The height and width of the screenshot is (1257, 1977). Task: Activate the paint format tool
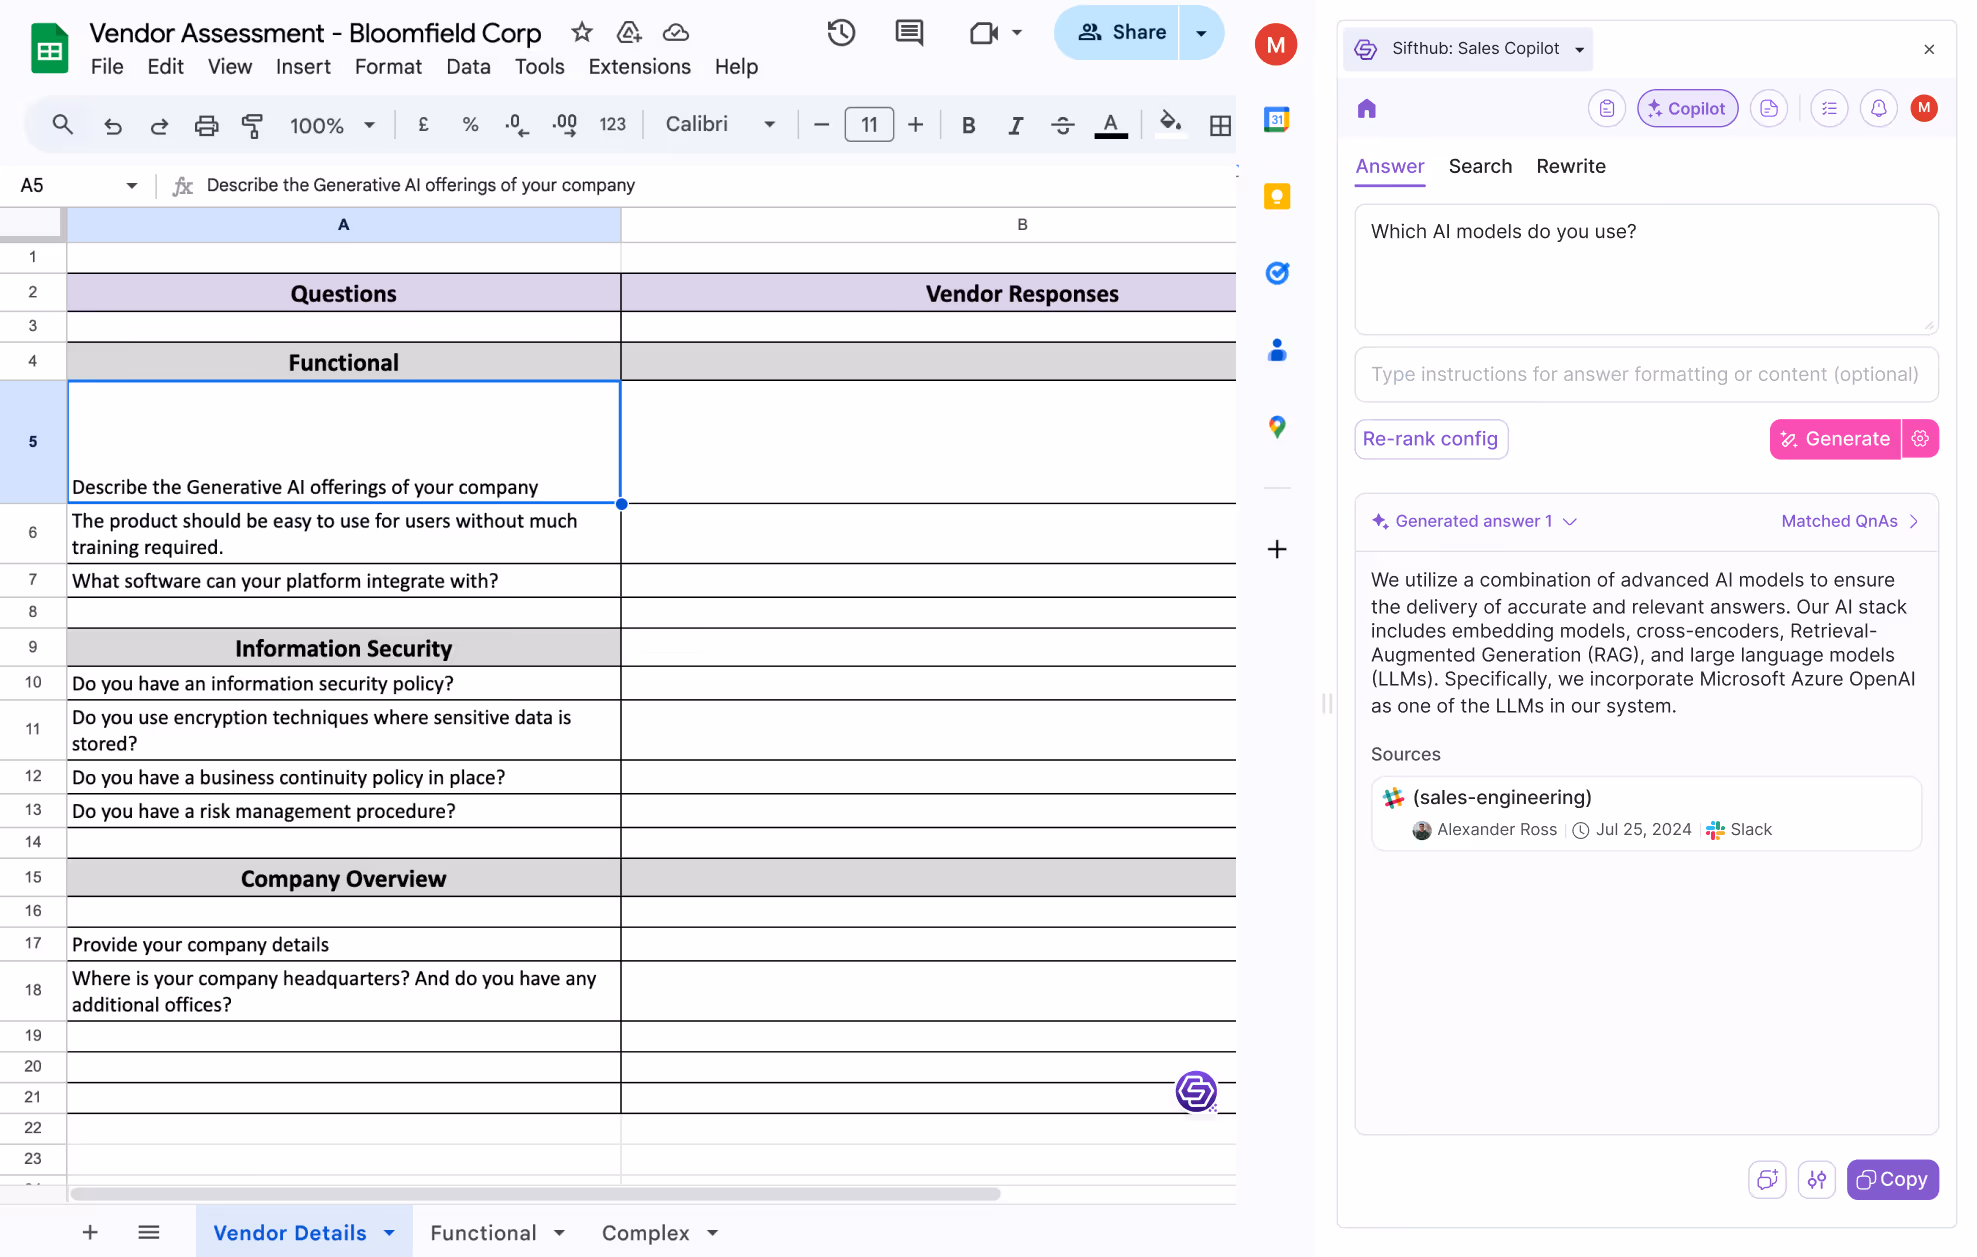pyautogui.click(x=252, y=125)
